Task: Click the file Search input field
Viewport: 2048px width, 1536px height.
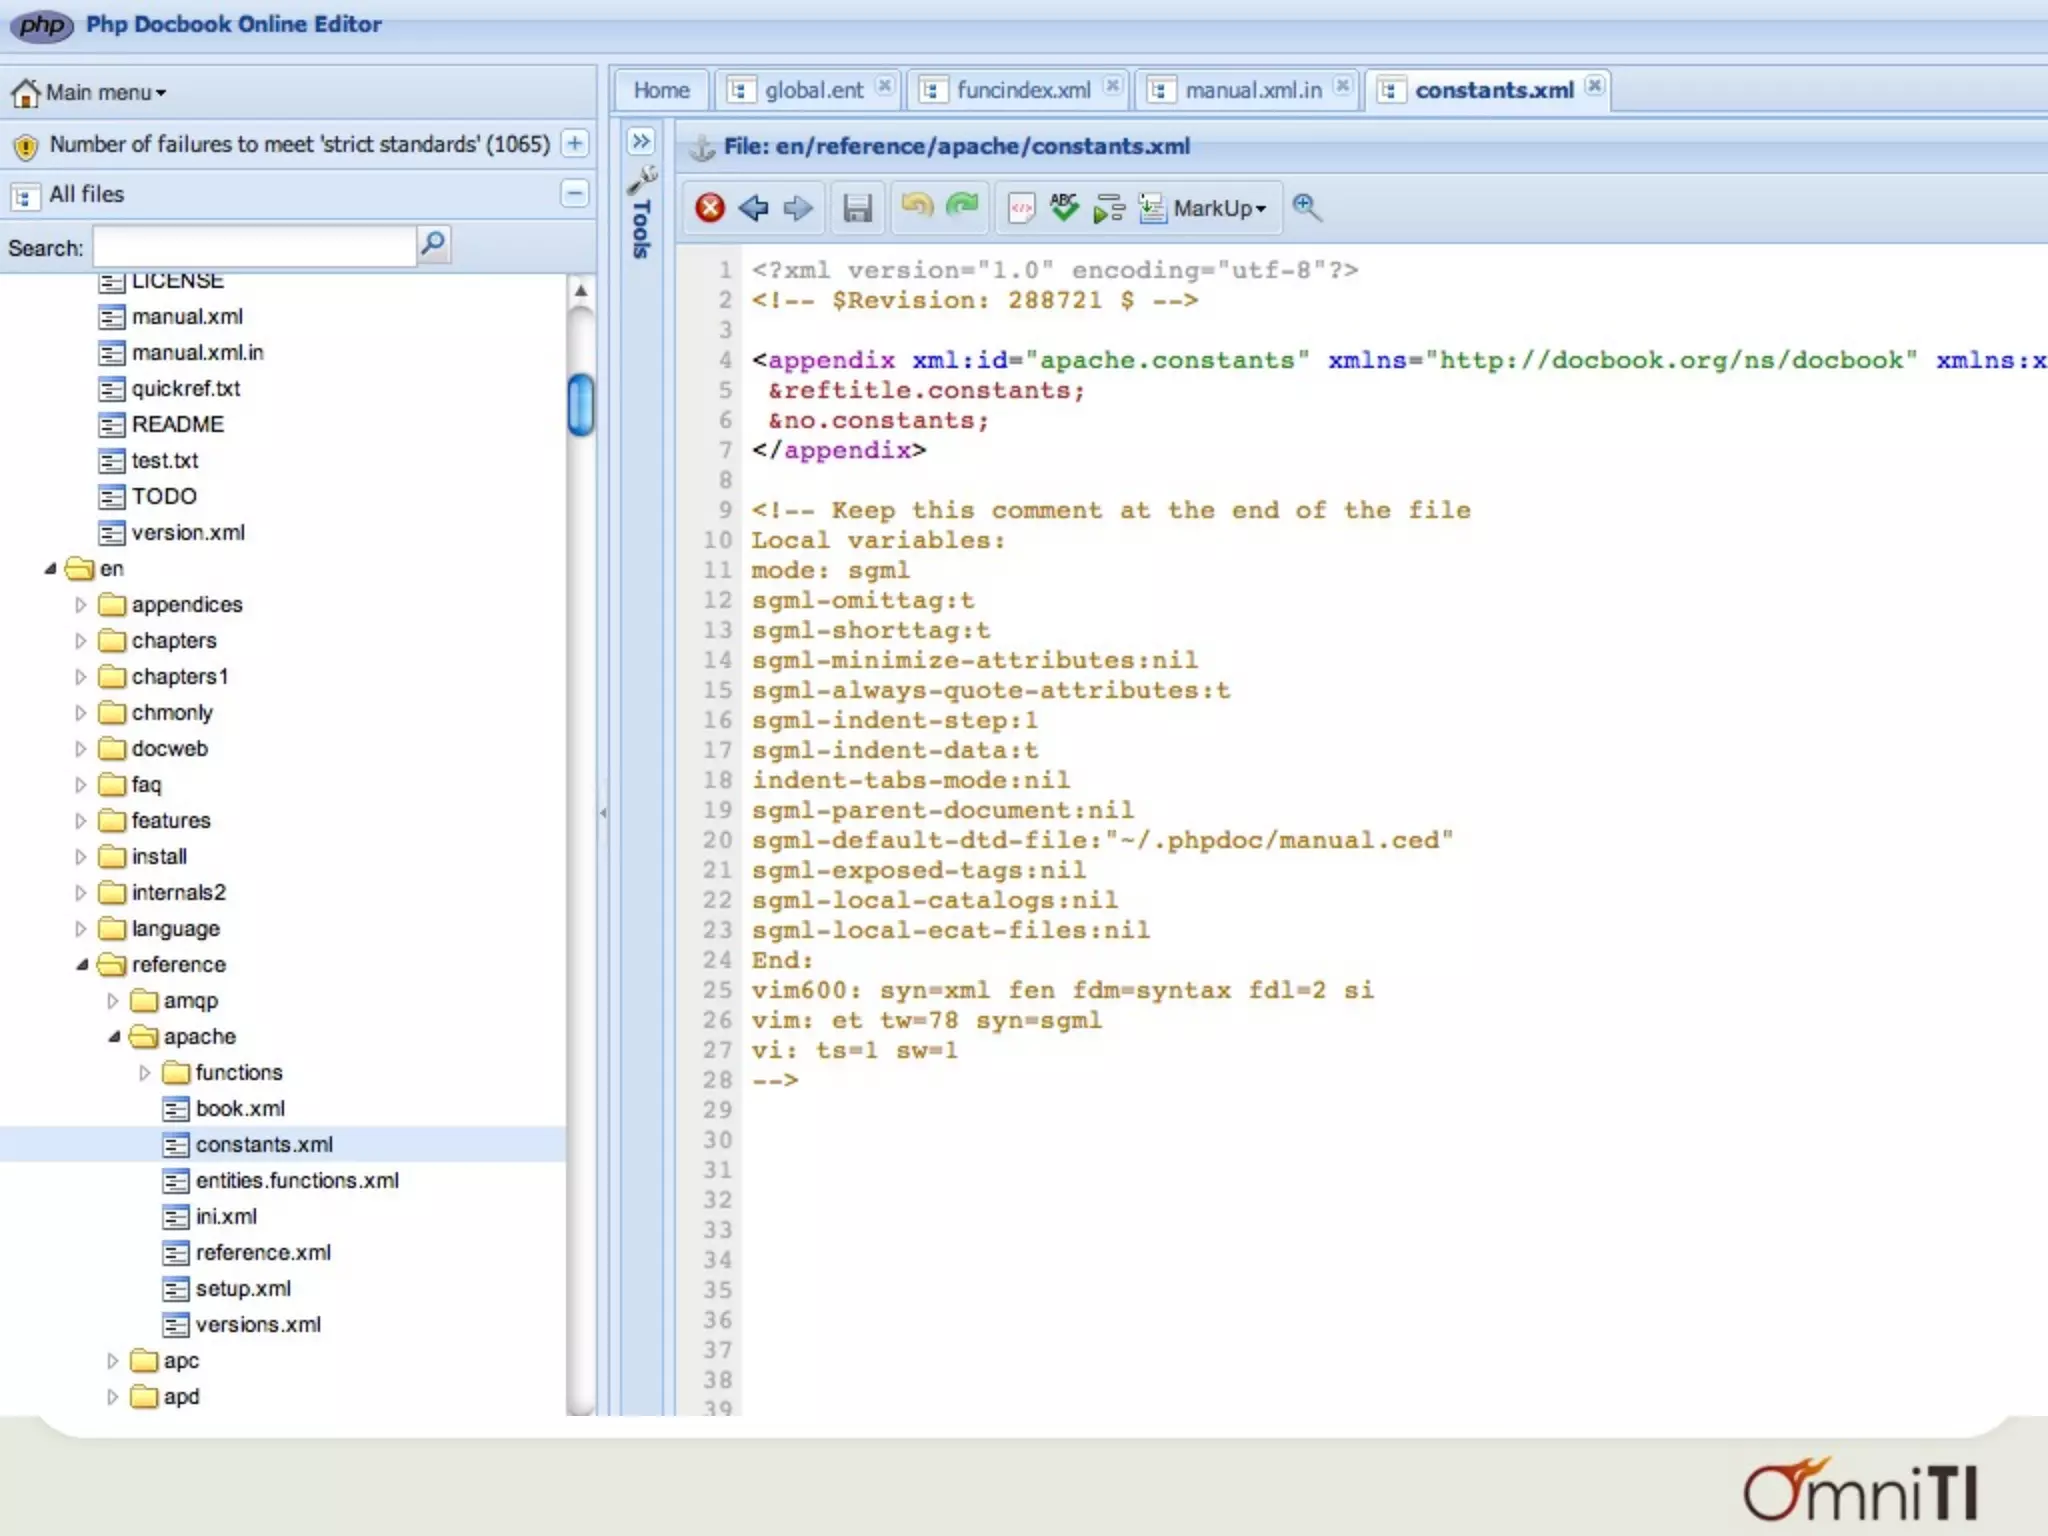Action: [254, 247]
